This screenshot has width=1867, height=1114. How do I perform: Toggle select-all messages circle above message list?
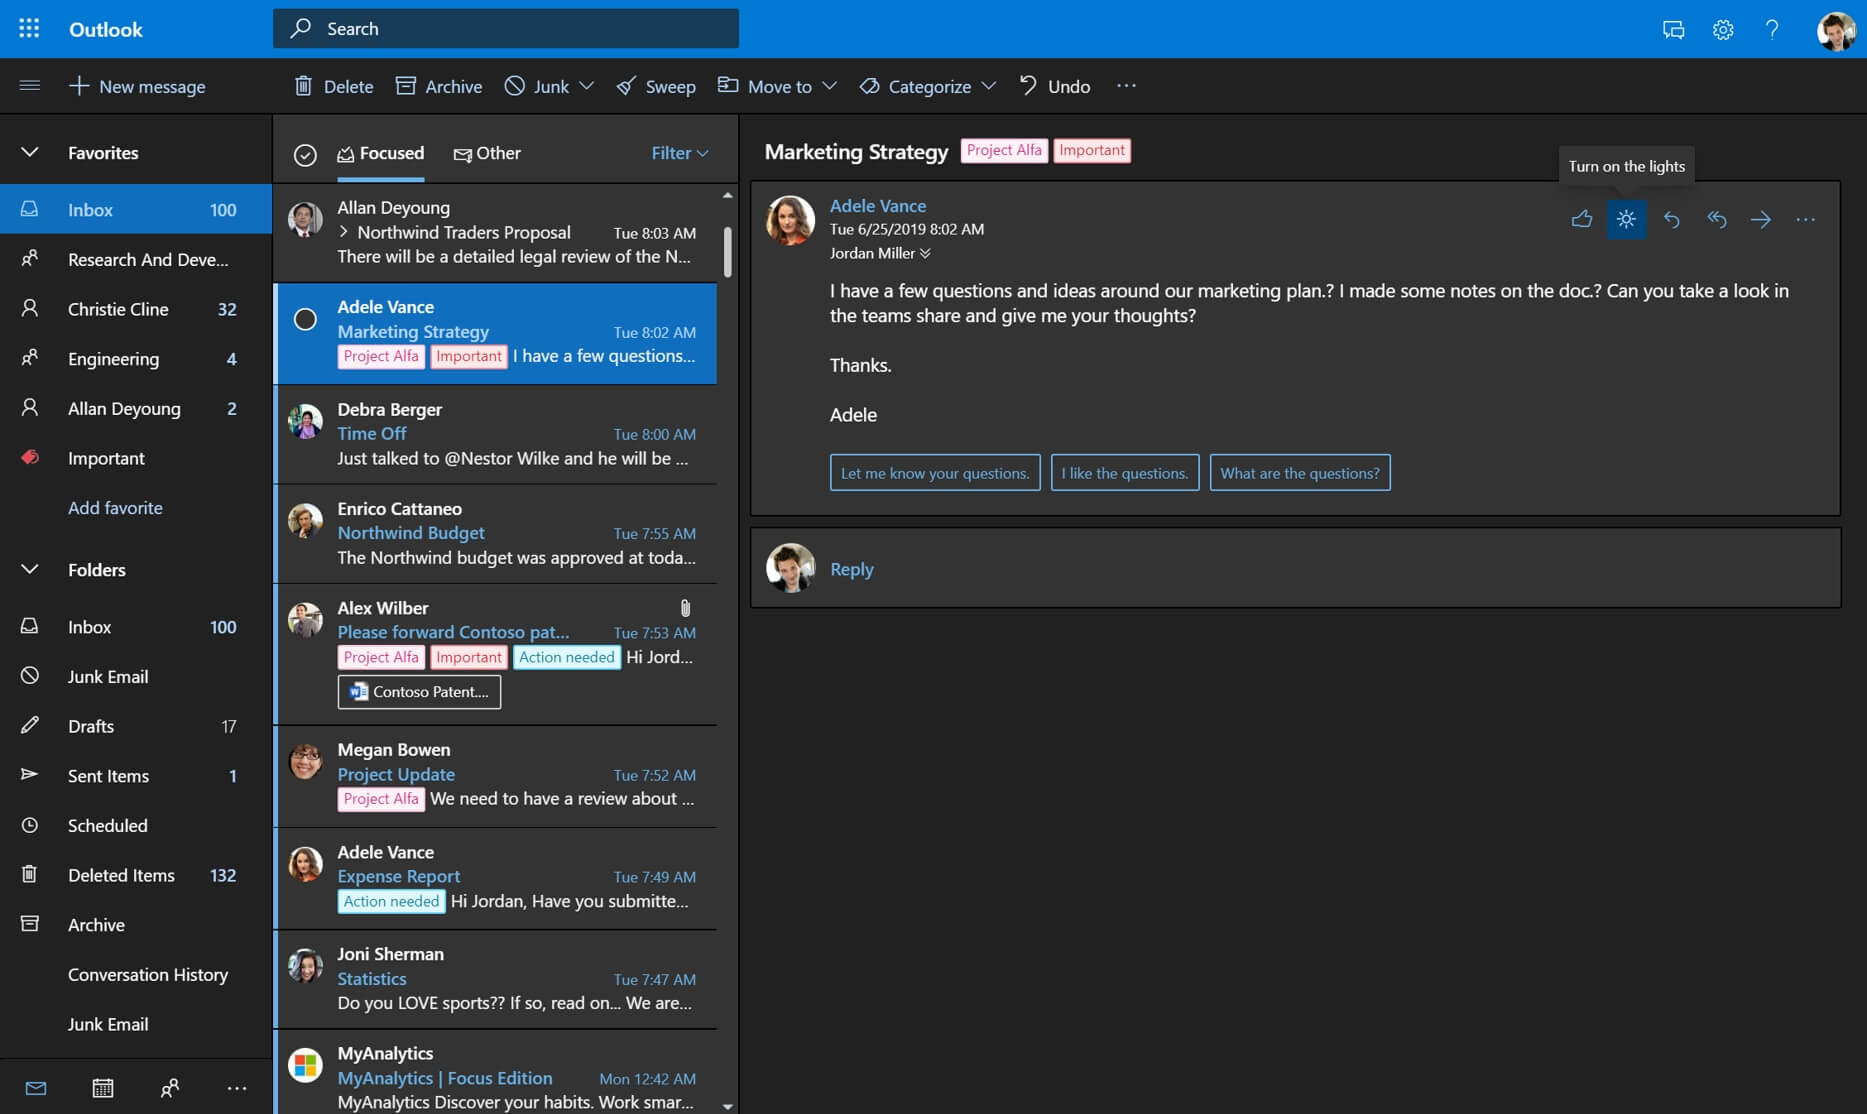pos(306,154)
